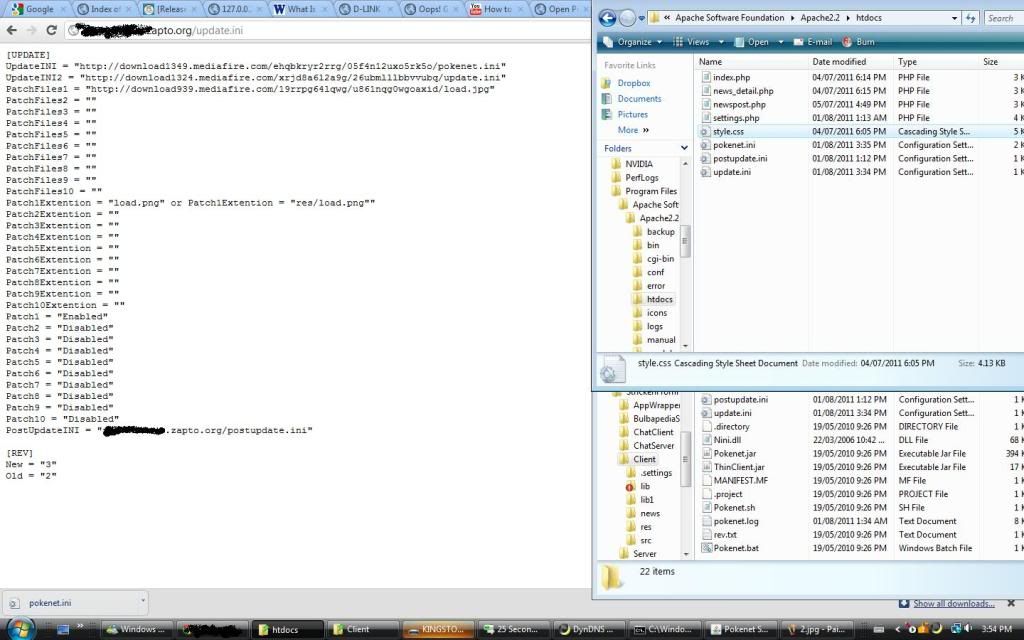Click the Pokenet.jar file icon

click(x=706, y=453)
